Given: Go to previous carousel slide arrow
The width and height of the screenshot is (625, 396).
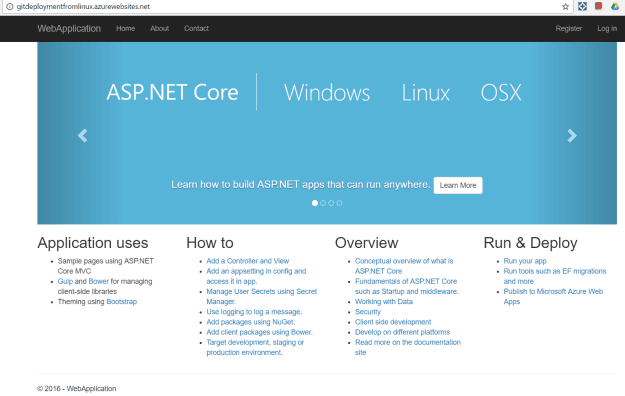Looking at the screenshot, I should [83, 136].
